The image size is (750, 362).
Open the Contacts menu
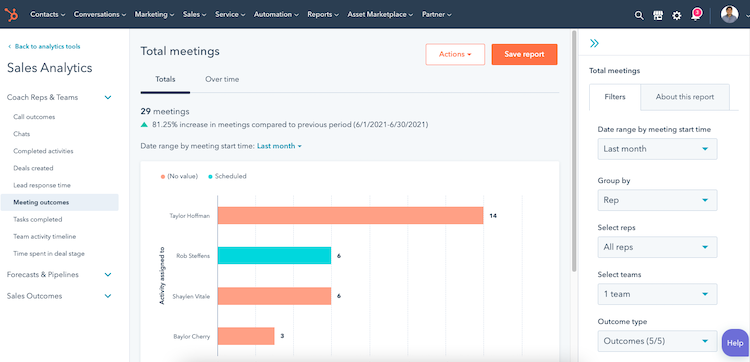click(x=48, y=14)
